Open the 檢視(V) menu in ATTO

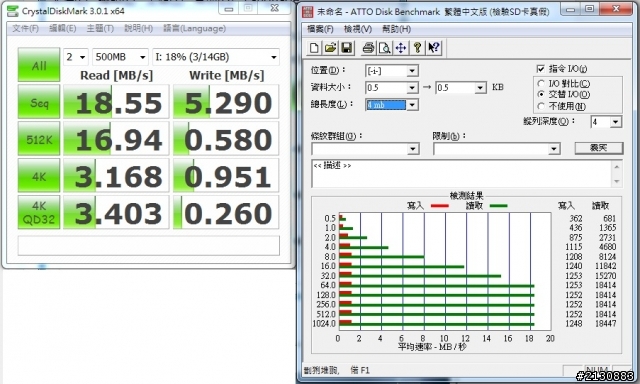click(358, 29)
